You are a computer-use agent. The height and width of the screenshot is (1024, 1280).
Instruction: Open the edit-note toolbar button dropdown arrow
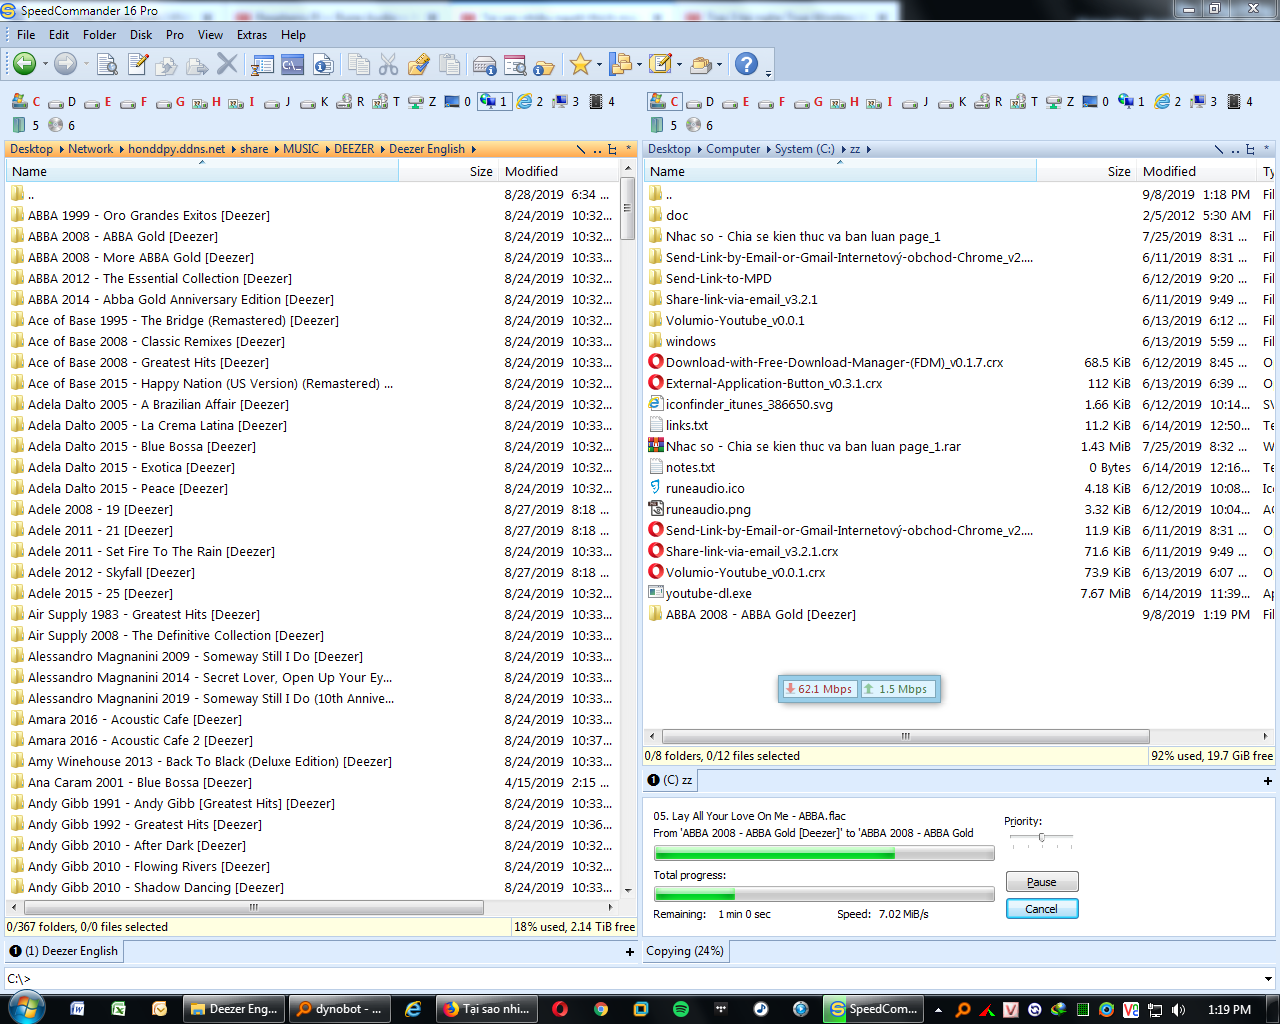coord(679,64)
